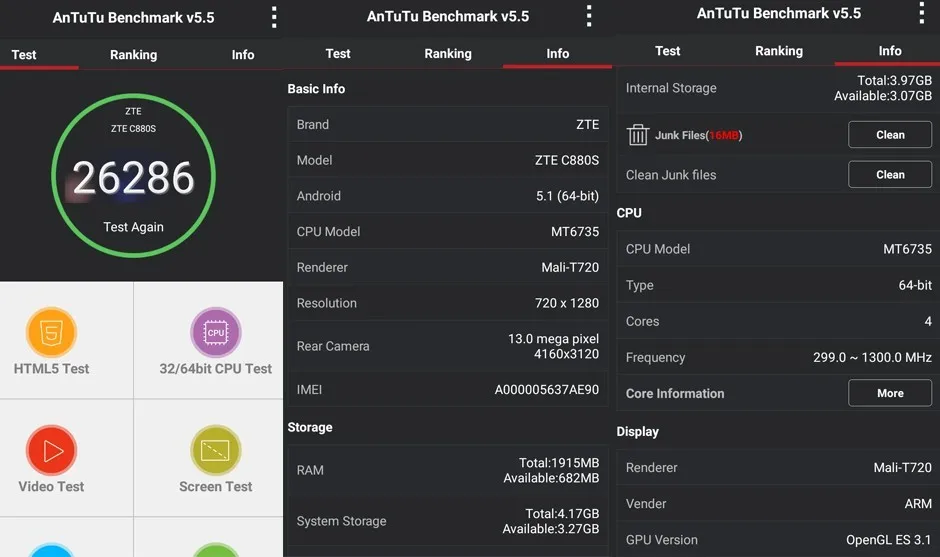Select System Storage Total:4.17GB row
Screen dimensions: 940x557
(448, 521)
